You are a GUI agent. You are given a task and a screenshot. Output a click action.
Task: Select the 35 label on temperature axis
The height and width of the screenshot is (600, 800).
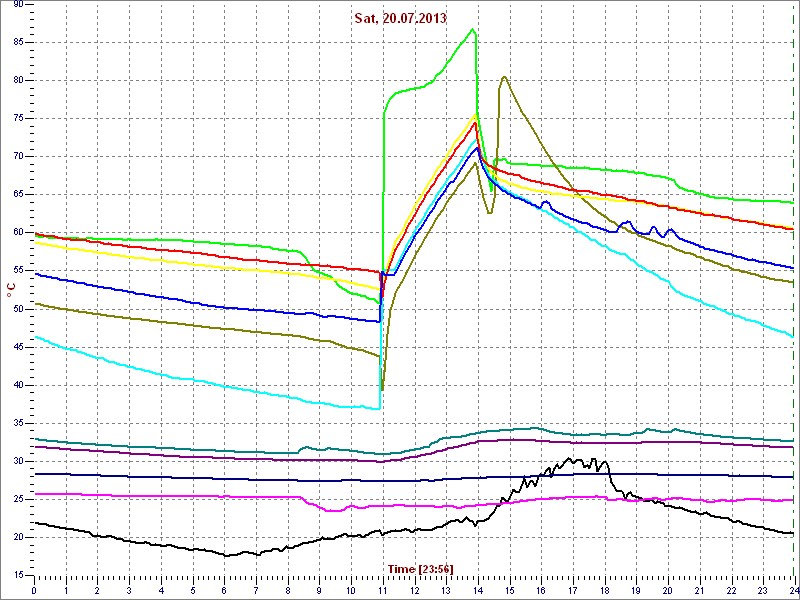point(17,423)
